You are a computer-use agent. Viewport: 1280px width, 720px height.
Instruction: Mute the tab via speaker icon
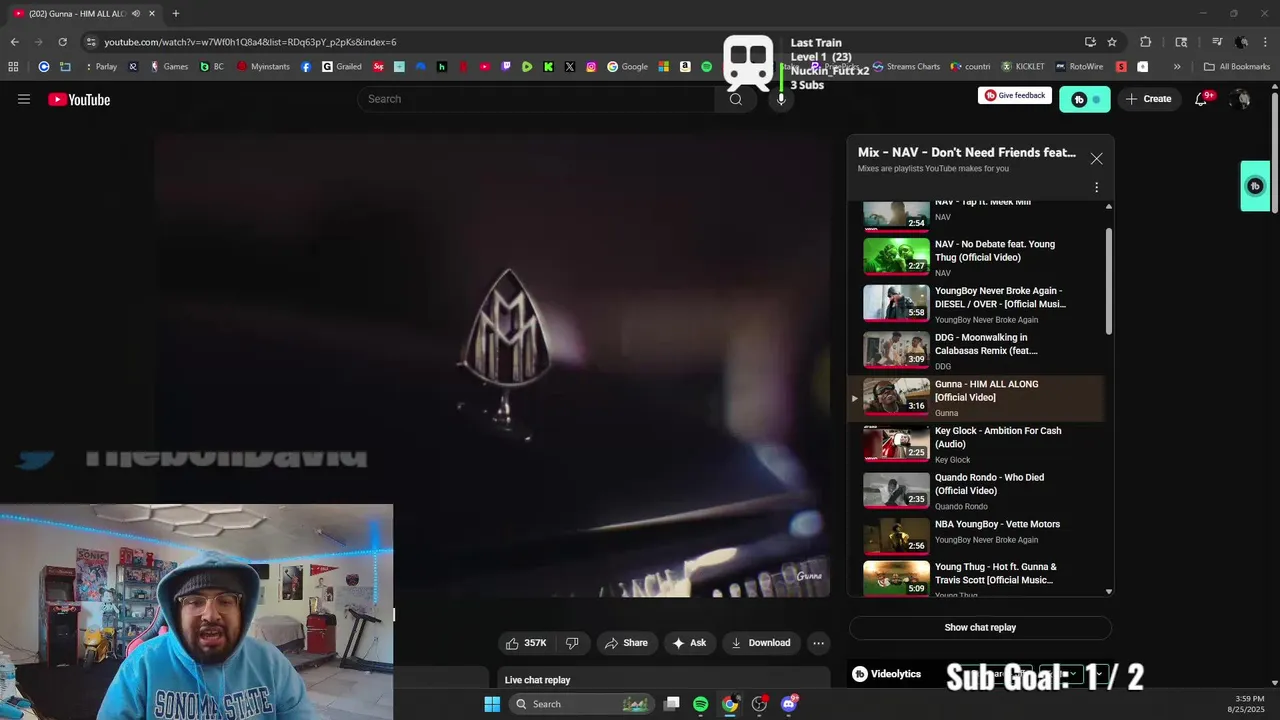(136, 13)
